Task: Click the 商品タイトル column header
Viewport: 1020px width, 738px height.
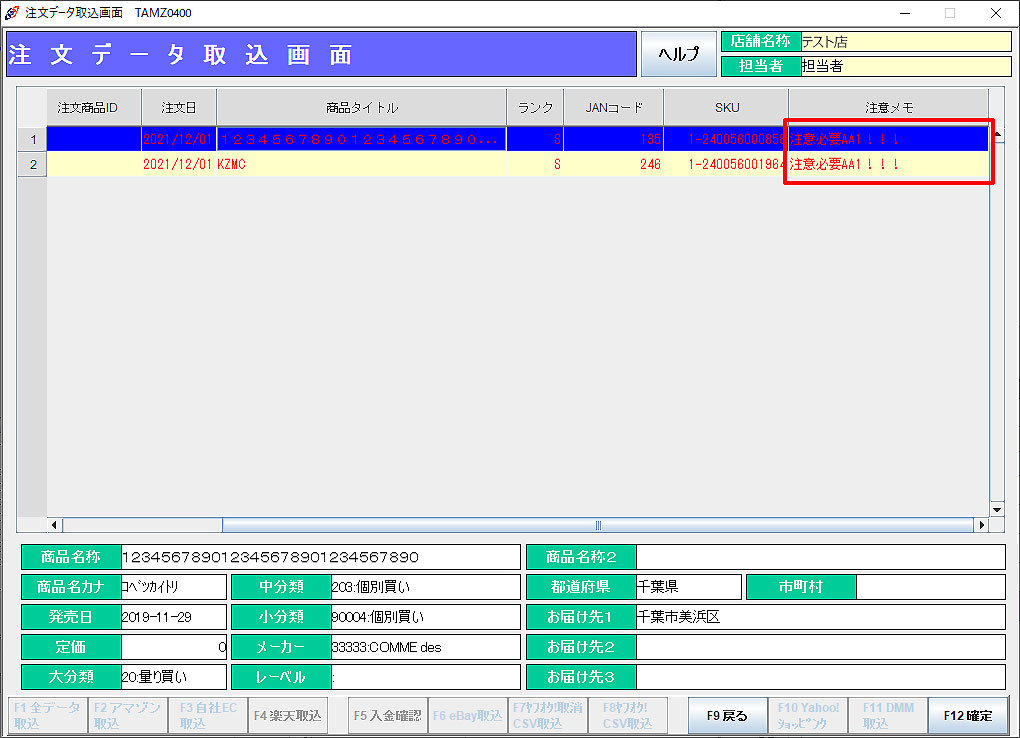Action: coord(361,108)
